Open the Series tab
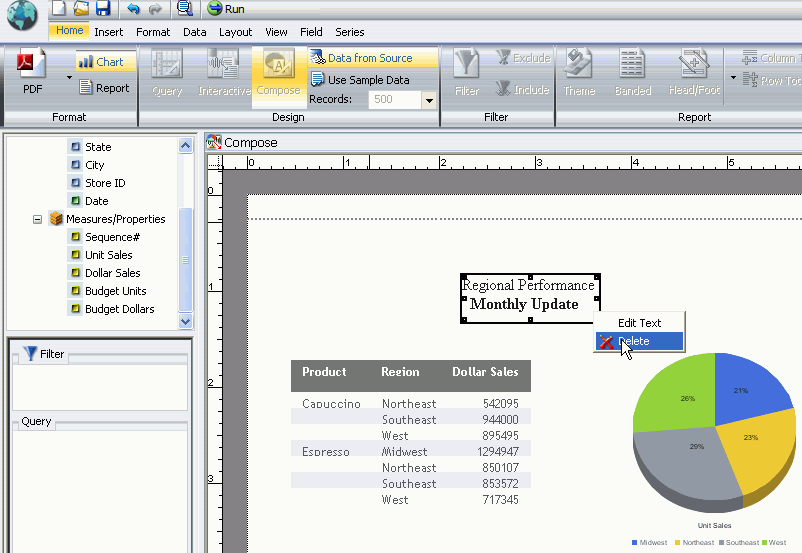The image size is (802, 553). pos(350,32)
